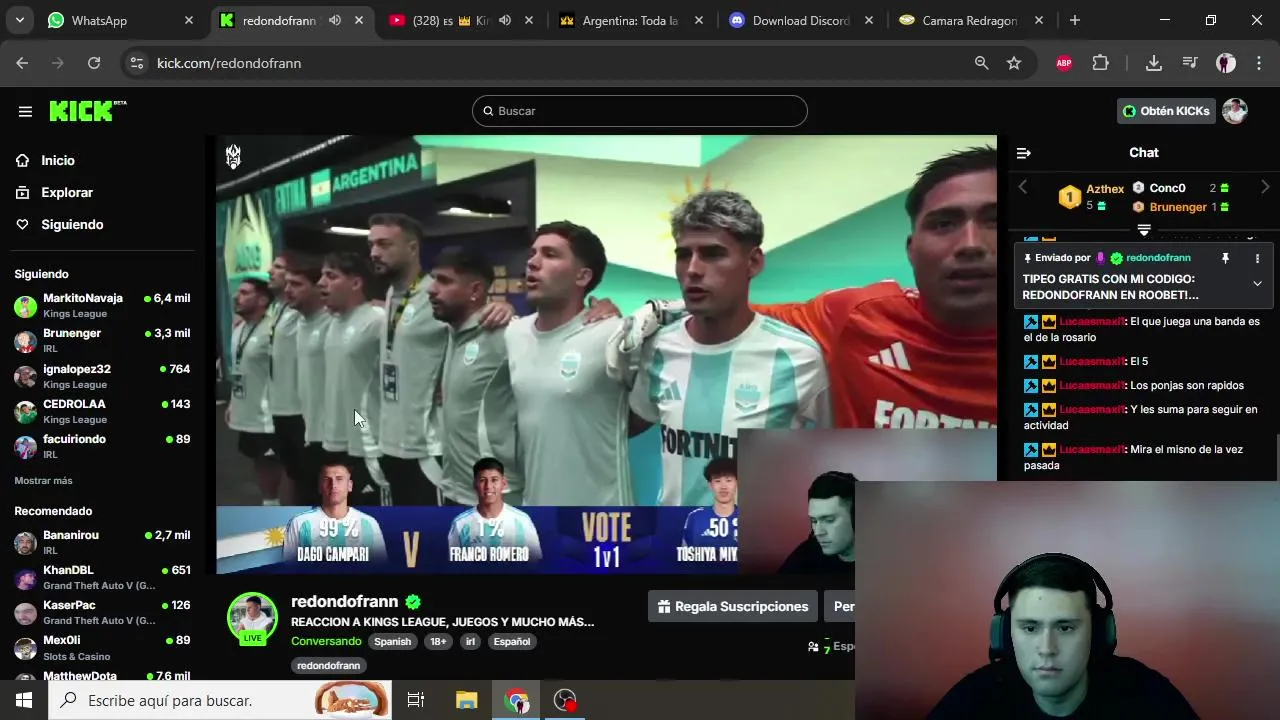Open the user profile avatar menu

point(1235,111)
